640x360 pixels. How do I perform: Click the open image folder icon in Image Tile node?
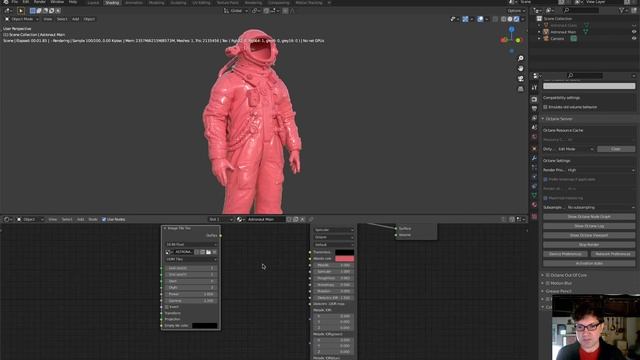coord(209,252)
